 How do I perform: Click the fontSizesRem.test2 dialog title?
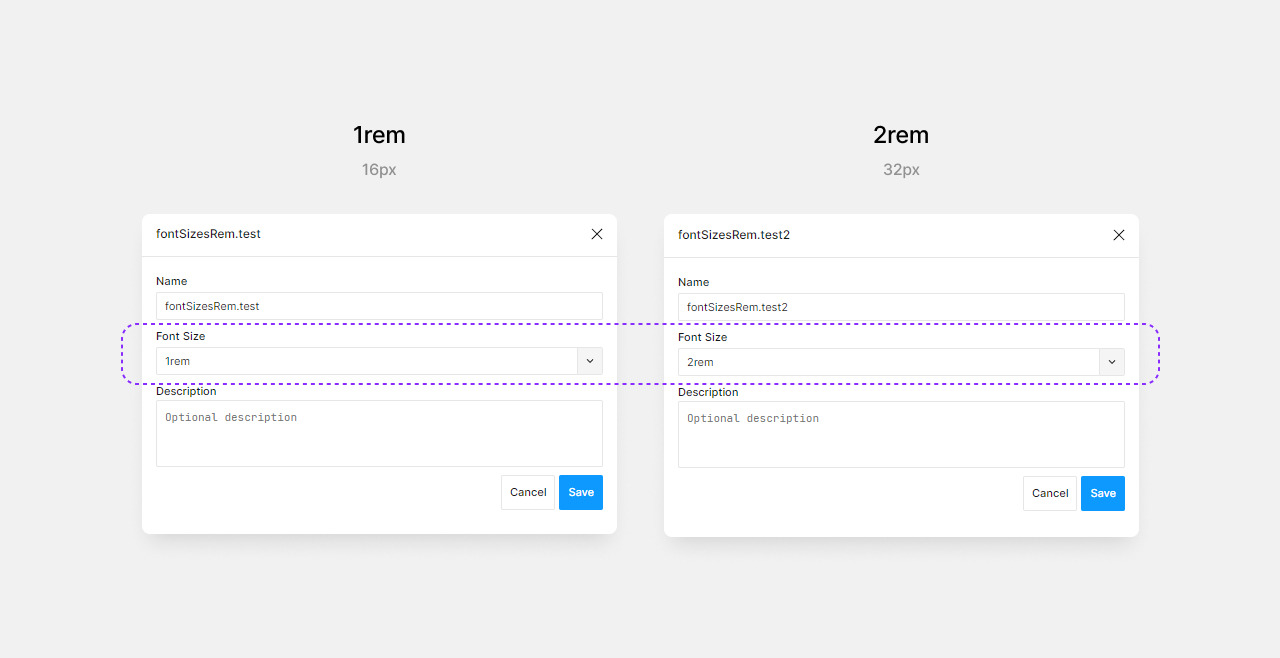coord(734,235)
